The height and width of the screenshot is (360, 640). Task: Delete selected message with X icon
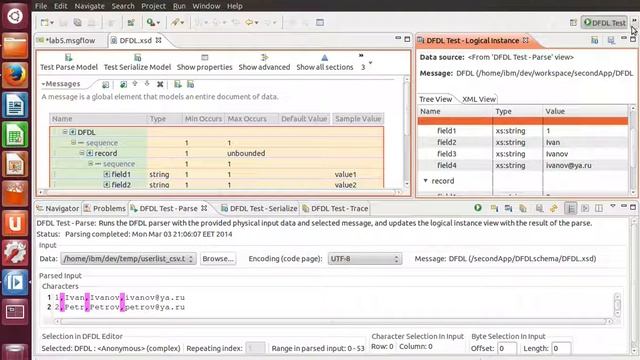(160, 84)
